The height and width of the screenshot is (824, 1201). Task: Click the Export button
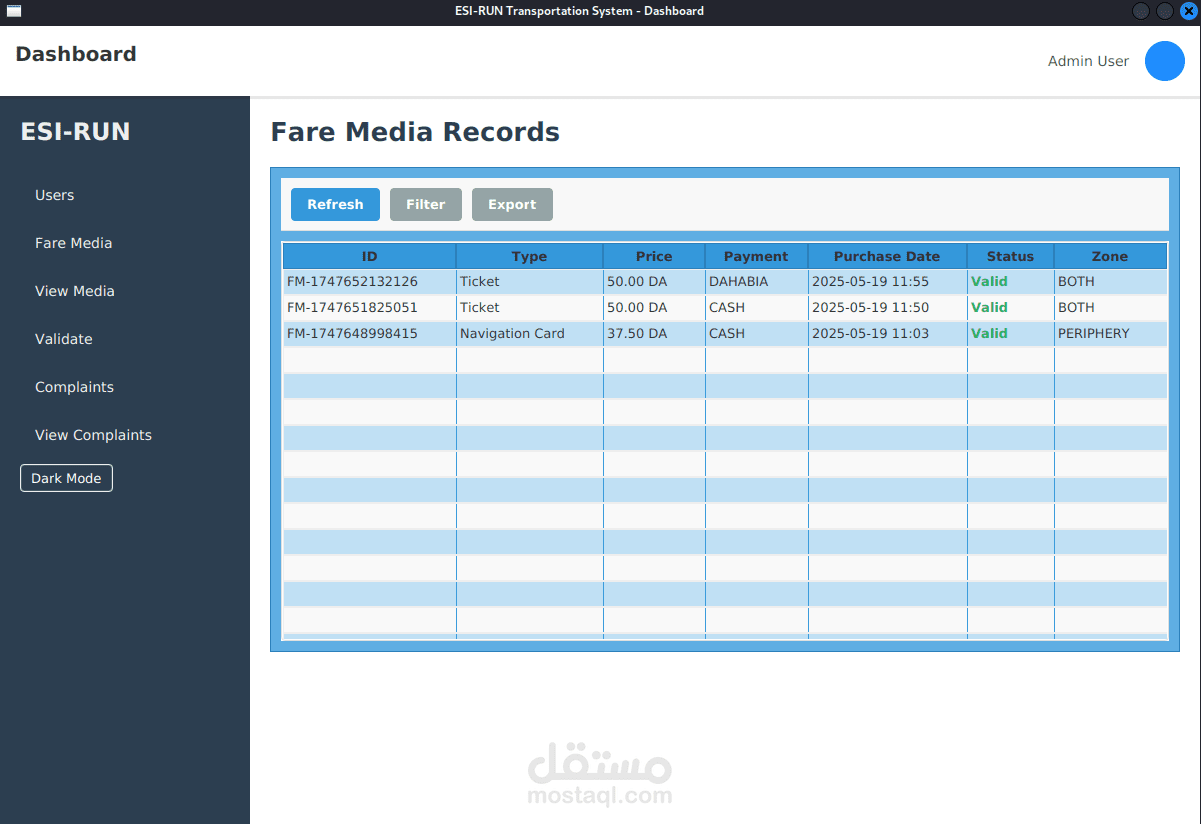click(512, 204)
